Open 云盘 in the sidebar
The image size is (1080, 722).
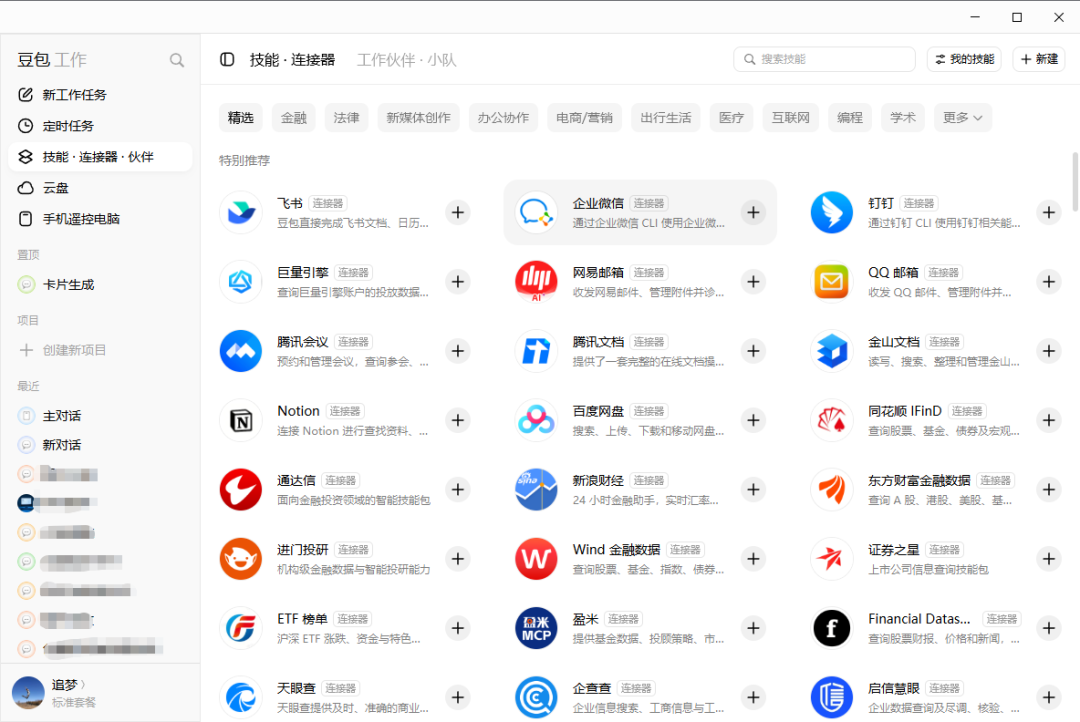100,187
